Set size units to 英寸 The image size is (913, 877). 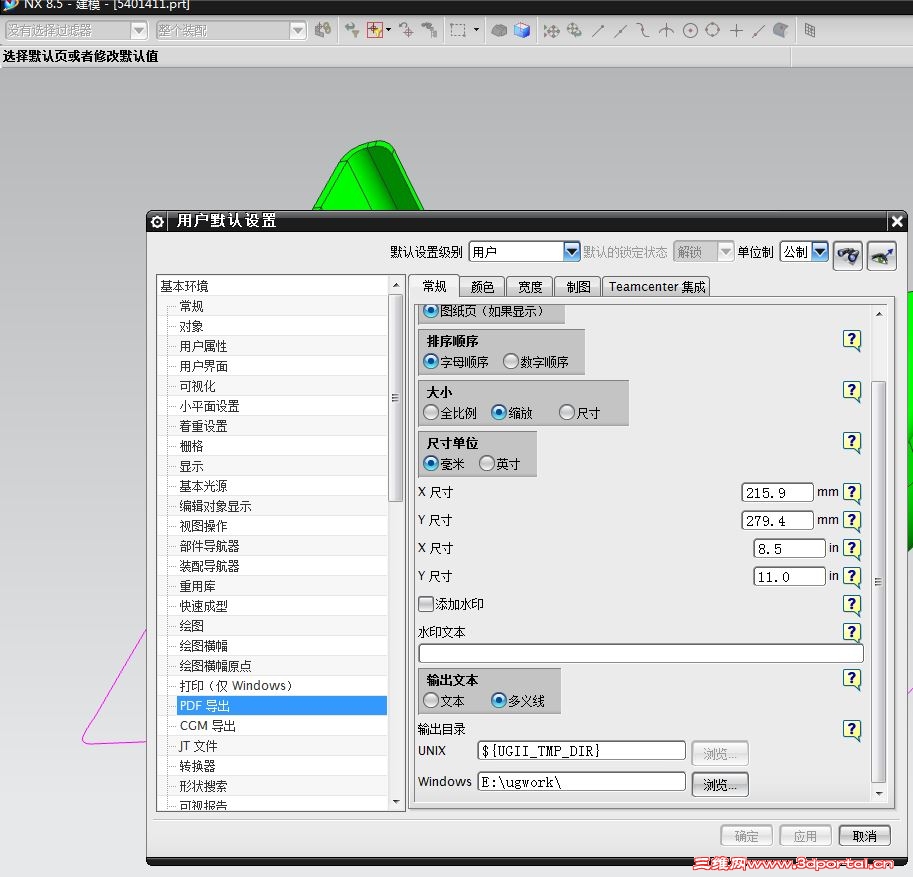coord(487,464)
